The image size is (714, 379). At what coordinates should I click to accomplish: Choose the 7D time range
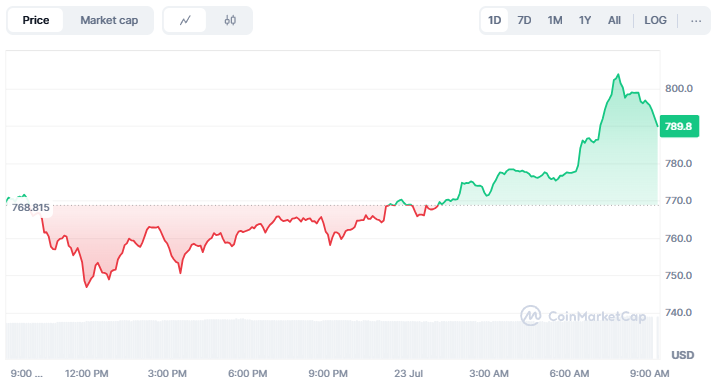[524, 20]
